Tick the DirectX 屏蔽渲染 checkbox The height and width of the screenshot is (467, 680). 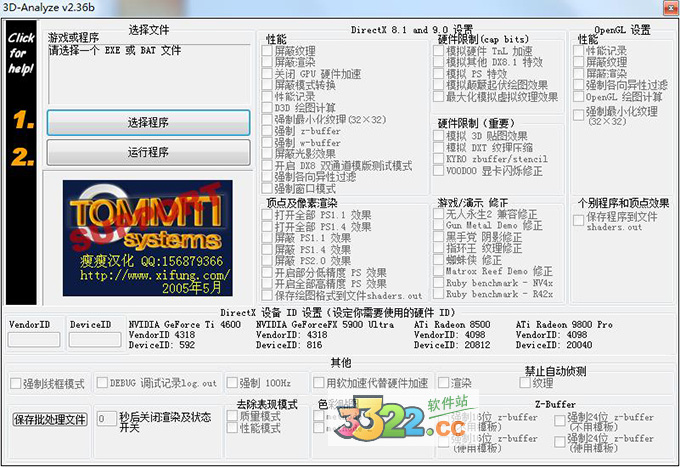pos(267,62)
